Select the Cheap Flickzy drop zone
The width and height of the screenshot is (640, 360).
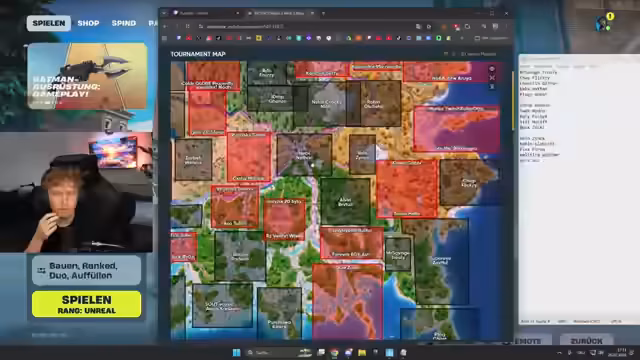click(x=468, y=182)
